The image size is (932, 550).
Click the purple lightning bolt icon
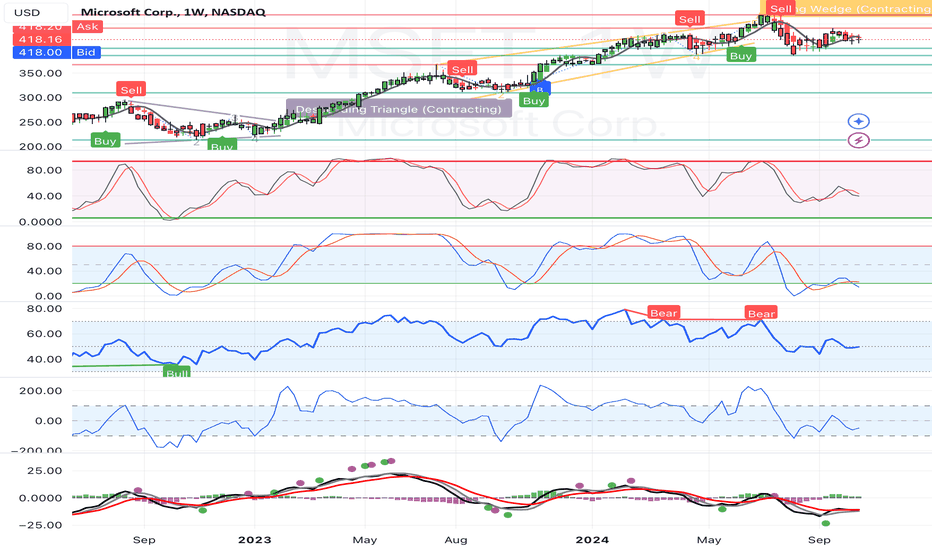point(858,140)
